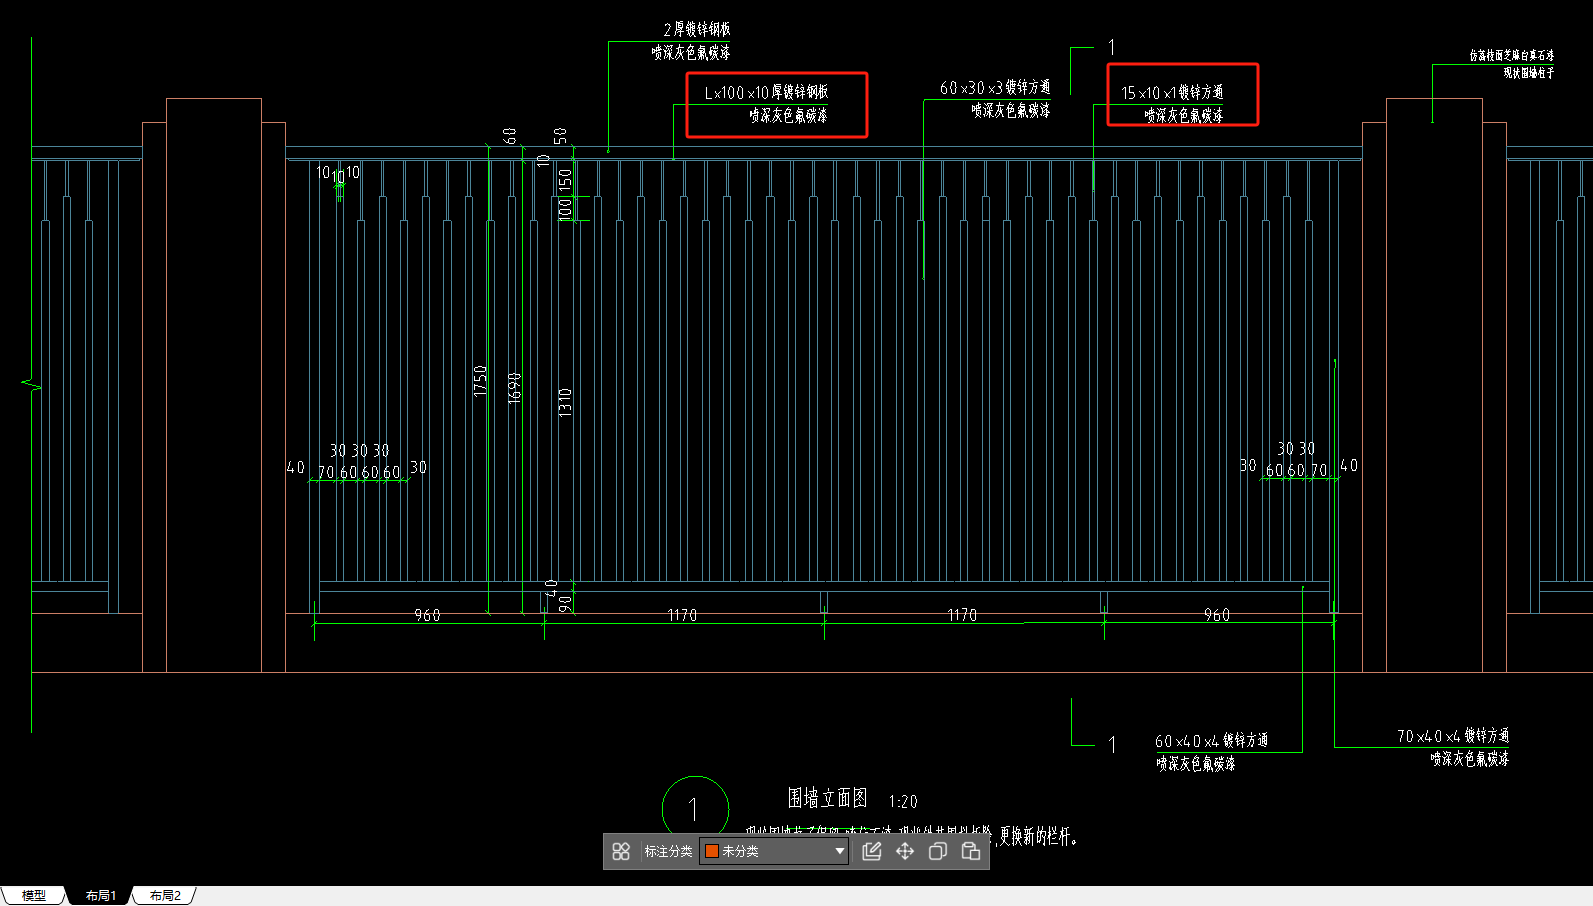Switch to the 布局1 tab

pyautogui.click(x=100, y=896)
